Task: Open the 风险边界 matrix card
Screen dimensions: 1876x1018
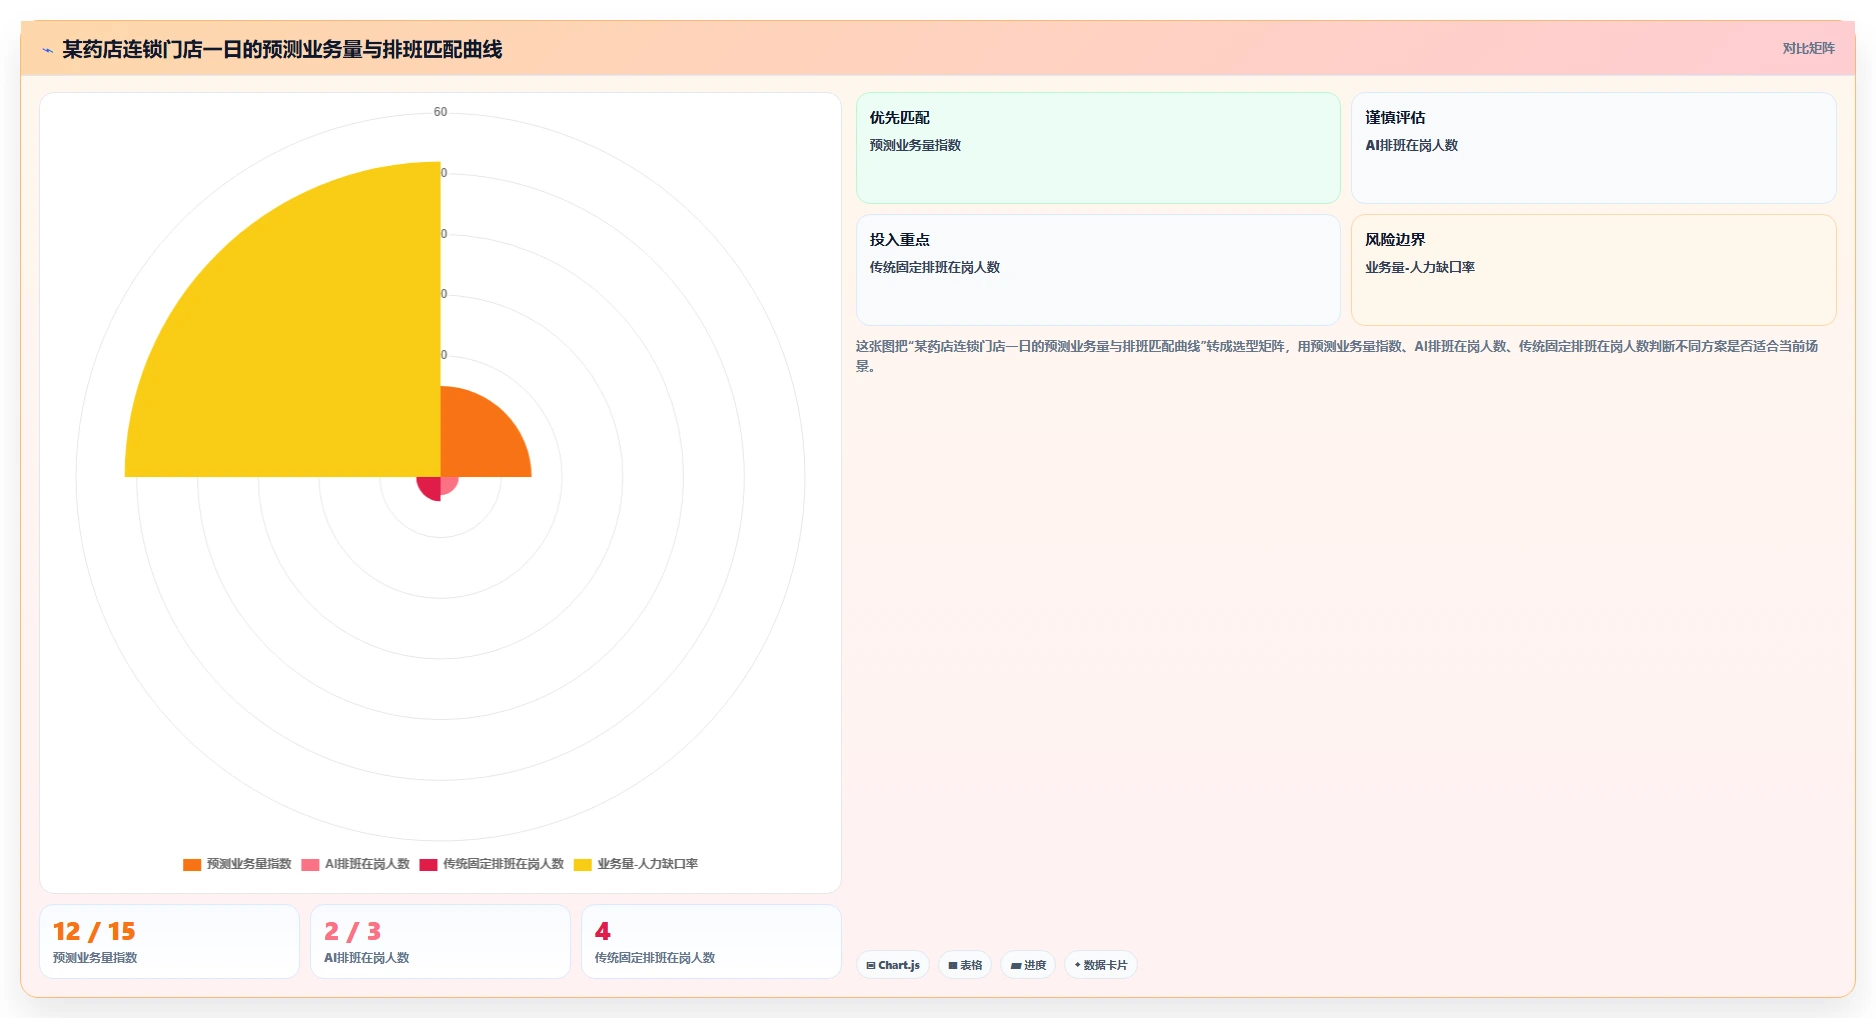Action: point(1593,270)
